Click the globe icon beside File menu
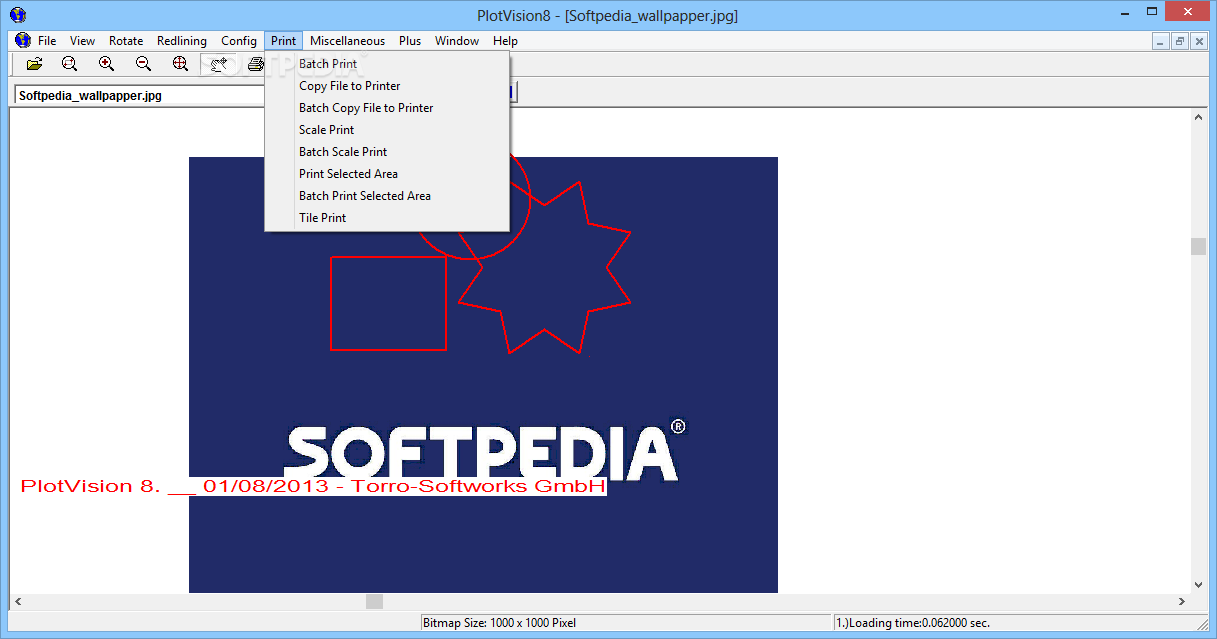Screen dimensions: 1217x639 pos(23,41)
